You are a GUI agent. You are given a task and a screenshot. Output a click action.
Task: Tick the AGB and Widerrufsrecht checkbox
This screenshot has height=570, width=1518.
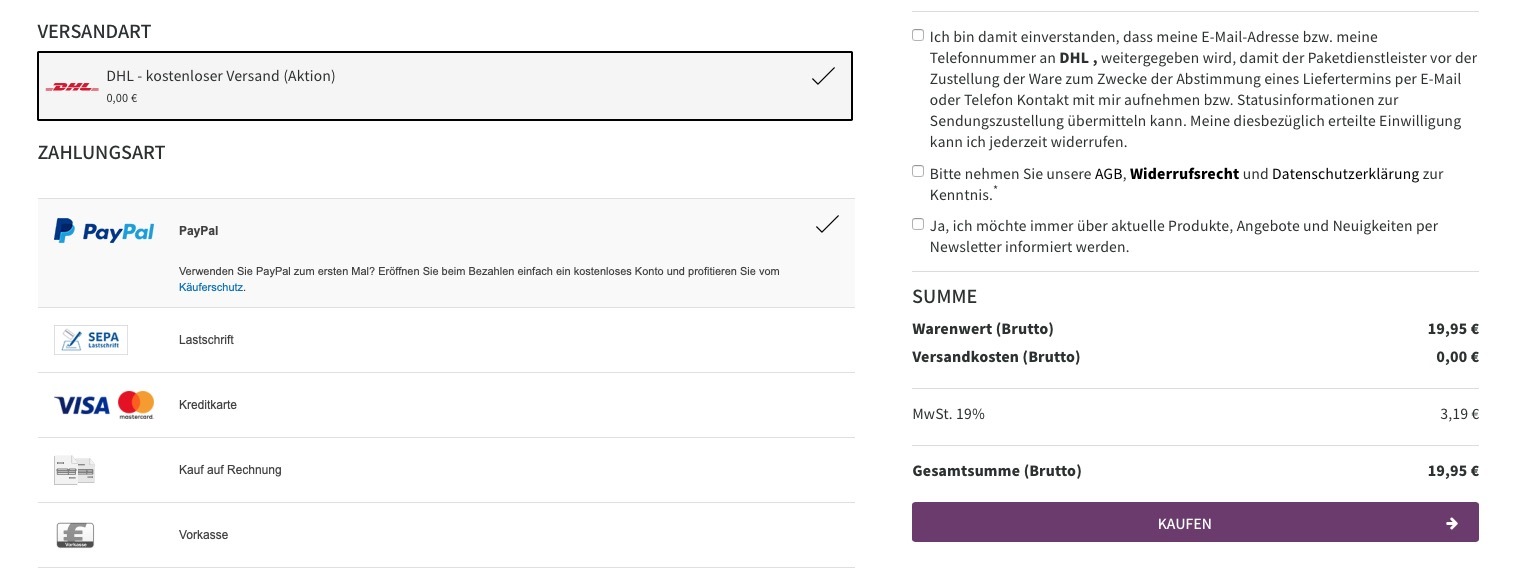tap(918, 171)
